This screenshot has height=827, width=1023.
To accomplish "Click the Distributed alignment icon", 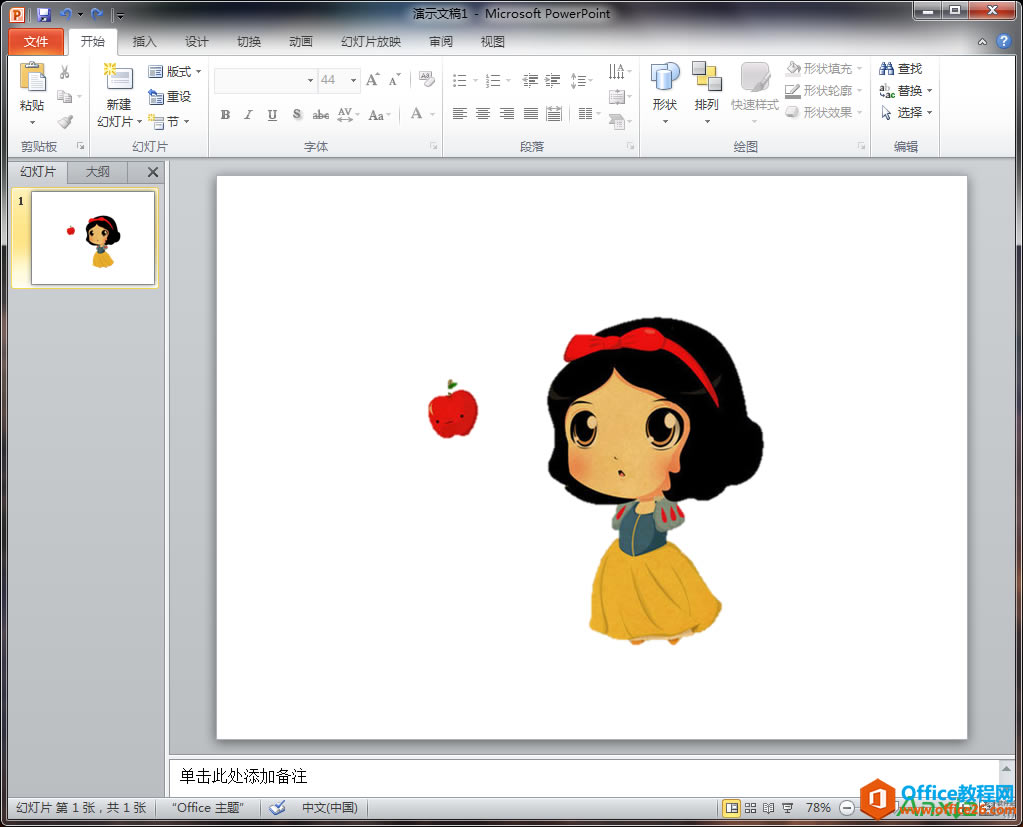I will pyautogui.click(x=554, y=114).
